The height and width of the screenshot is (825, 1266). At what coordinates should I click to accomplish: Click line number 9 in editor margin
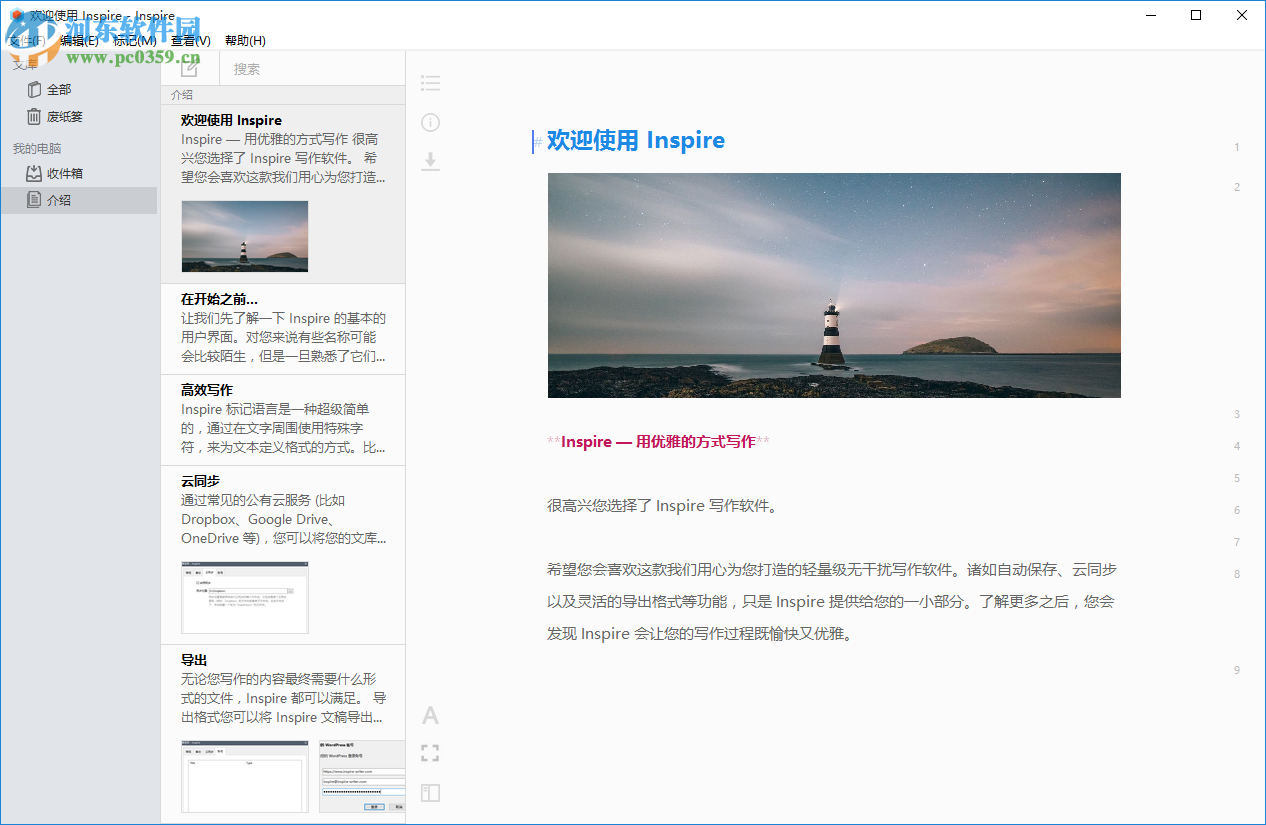click(1237, 670)
